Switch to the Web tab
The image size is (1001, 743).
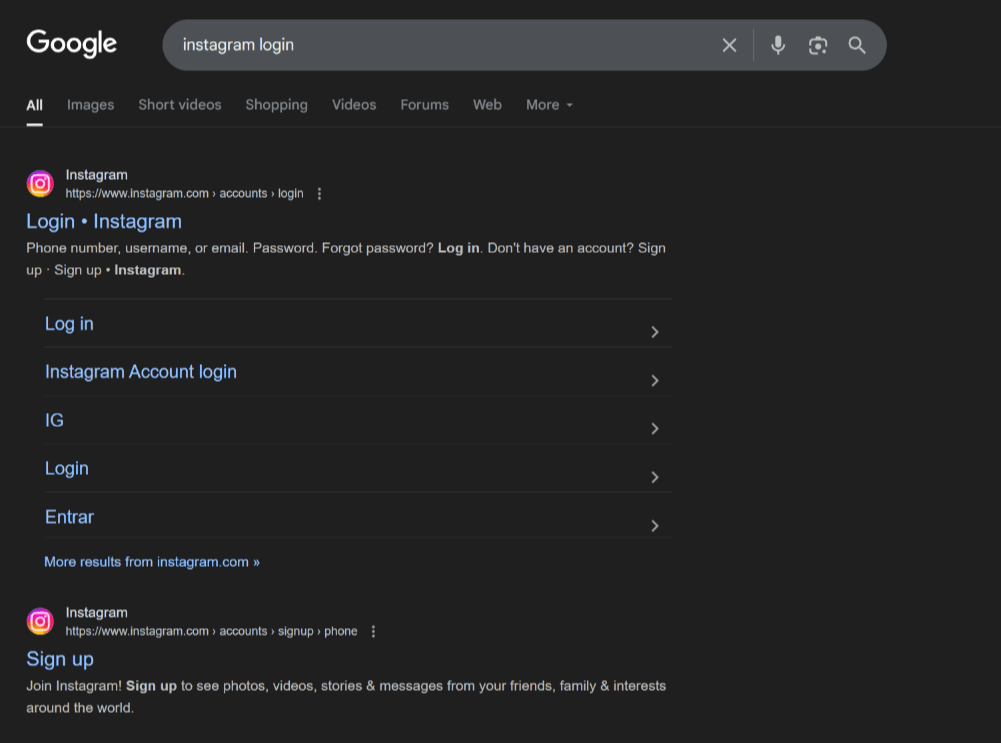487,105
